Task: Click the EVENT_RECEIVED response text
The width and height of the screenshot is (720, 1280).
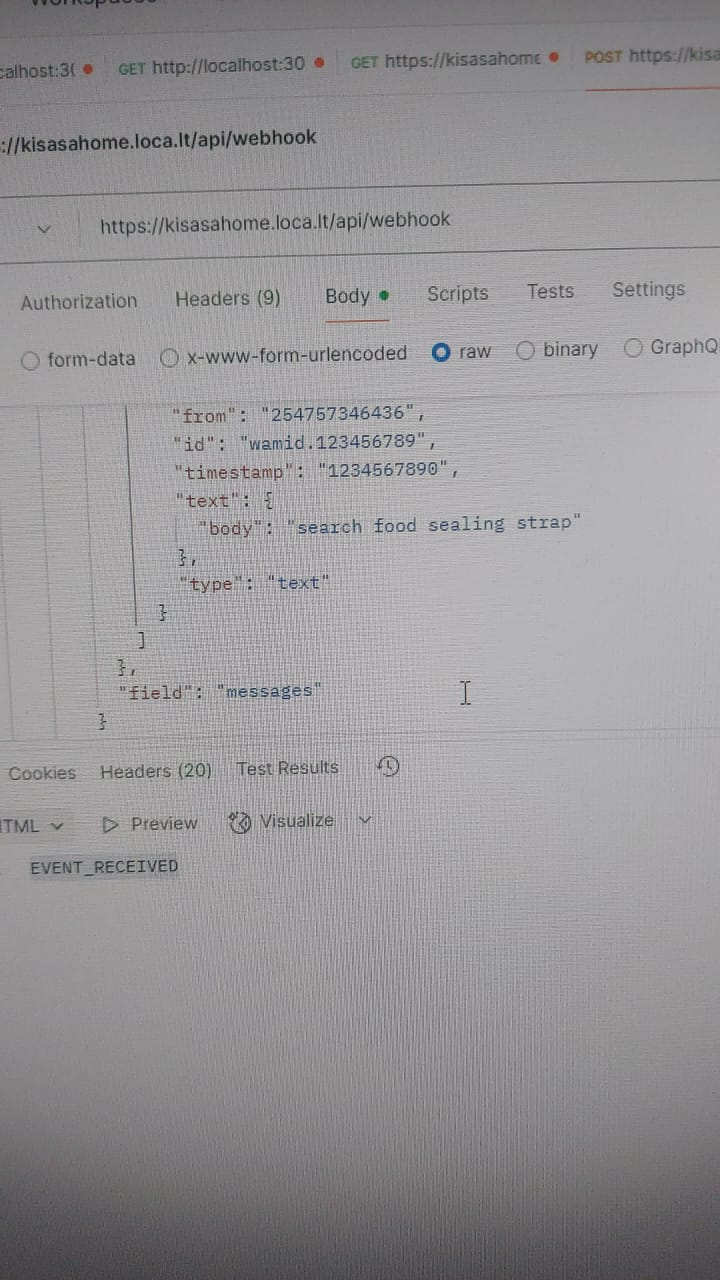Action: (104, 867)
